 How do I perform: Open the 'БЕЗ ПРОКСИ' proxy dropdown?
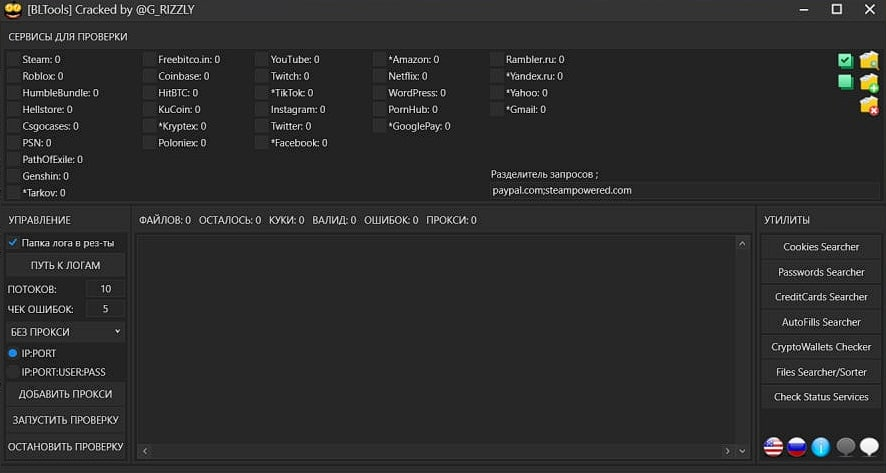tap(66, 332)
